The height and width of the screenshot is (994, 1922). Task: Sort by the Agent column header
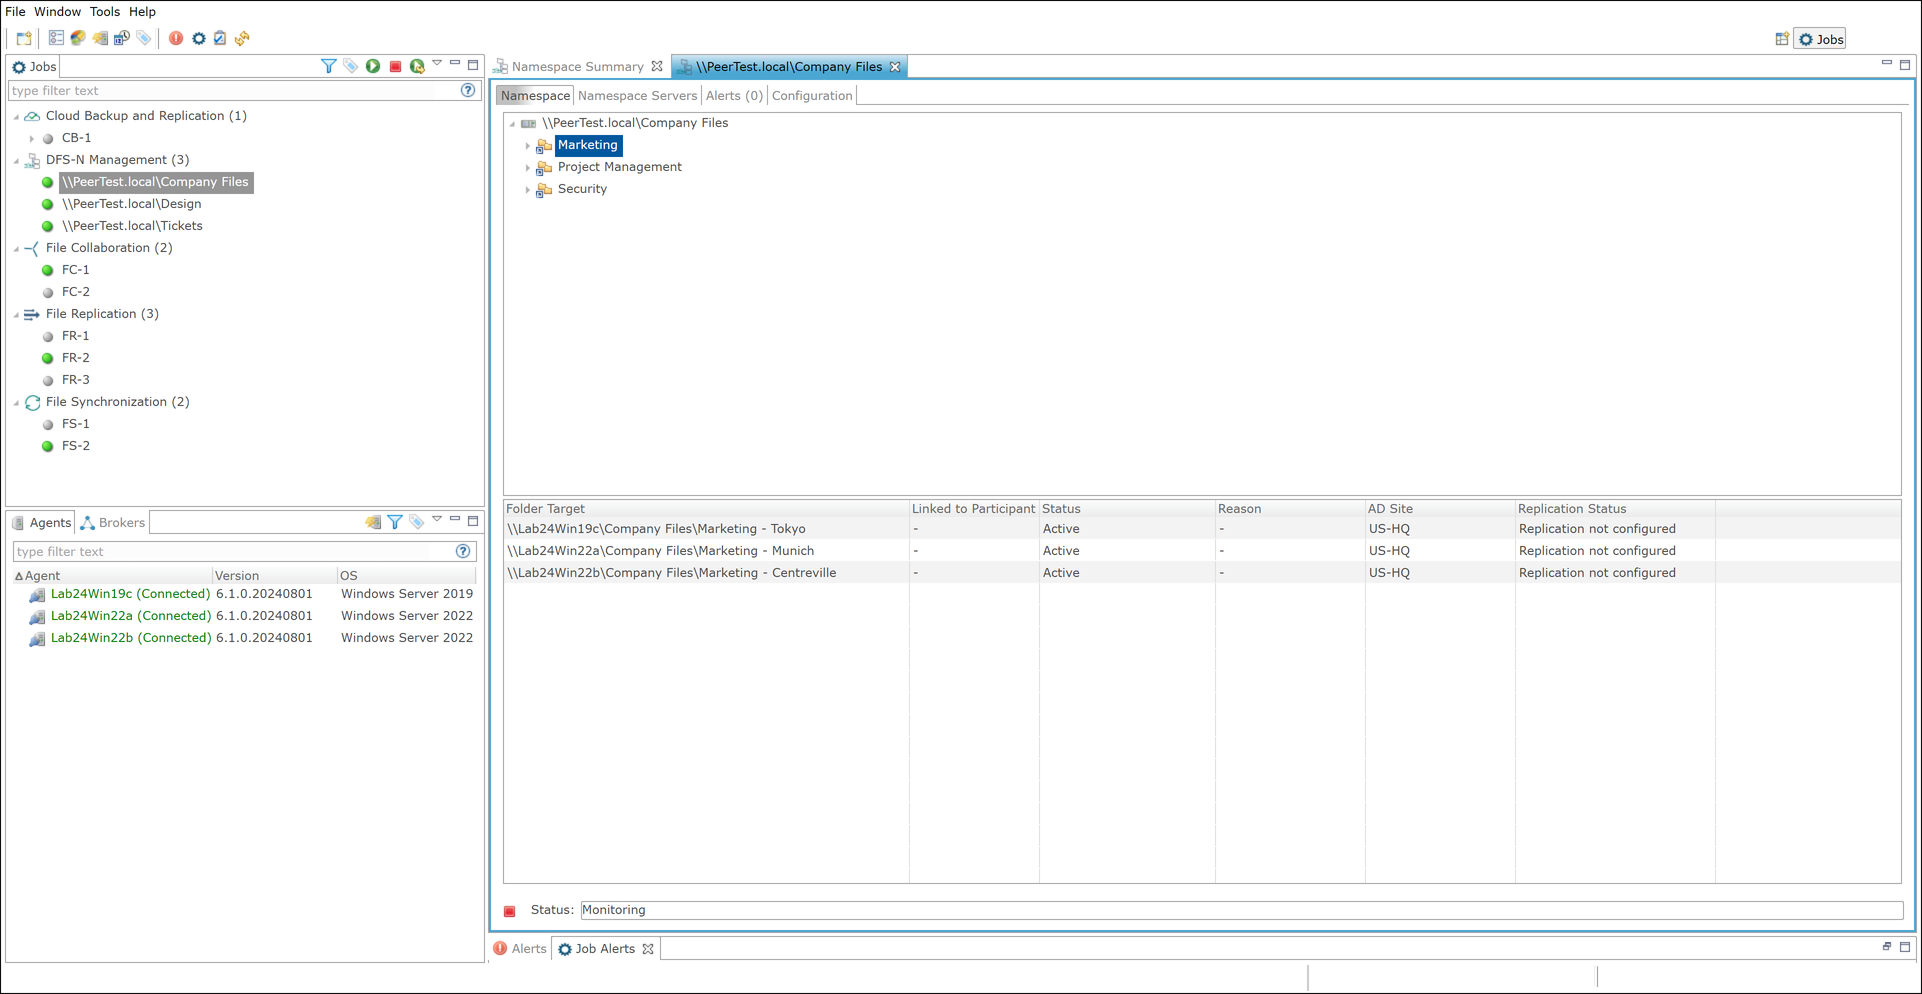[112, 576]
